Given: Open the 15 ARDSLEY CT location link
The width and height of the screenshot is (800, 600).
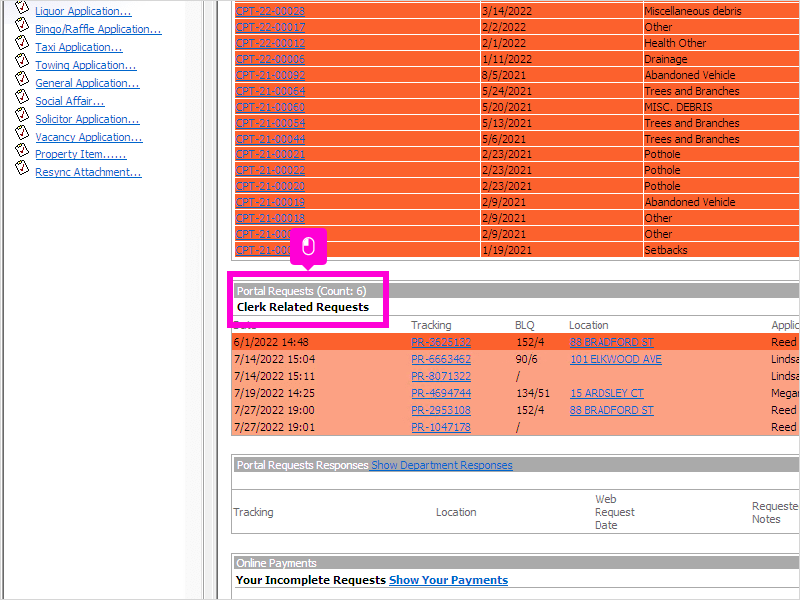Looking at the screenshot, I should [x=606, y=393].
